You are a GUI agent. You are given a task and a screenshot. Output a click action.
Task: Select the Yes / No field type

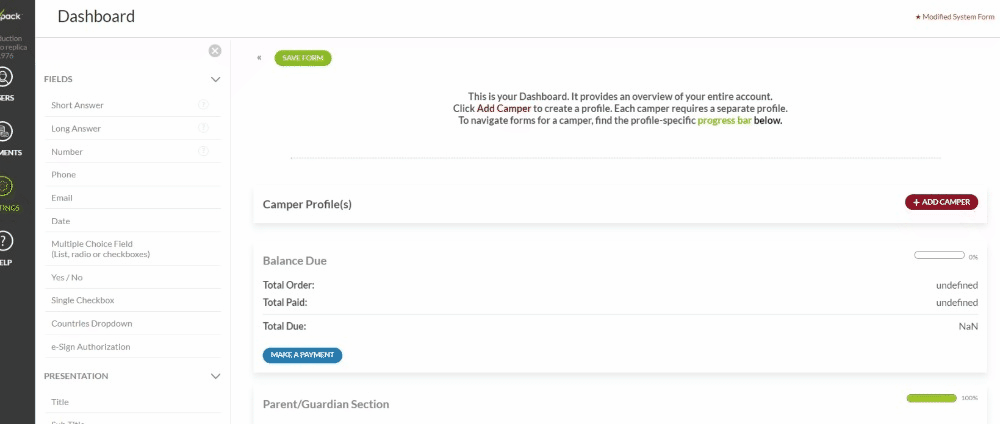click(133, 277)
